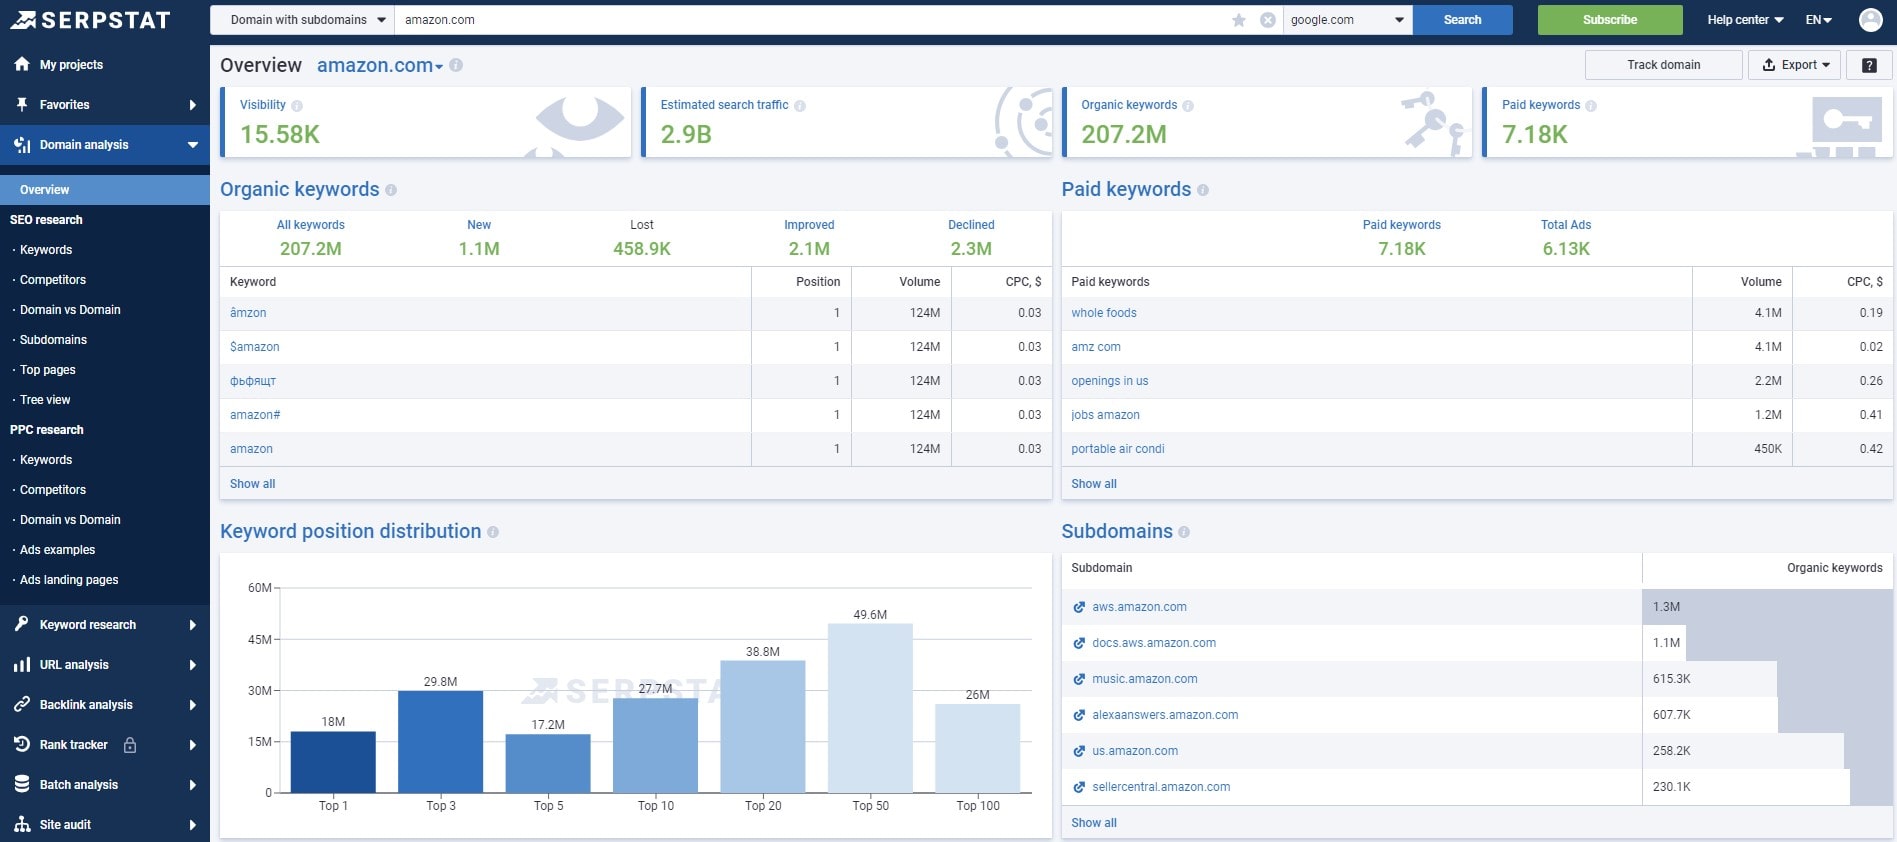Click the favorite star icon in search bar
Screen dimensions: 1897x842
(1238, 20)
